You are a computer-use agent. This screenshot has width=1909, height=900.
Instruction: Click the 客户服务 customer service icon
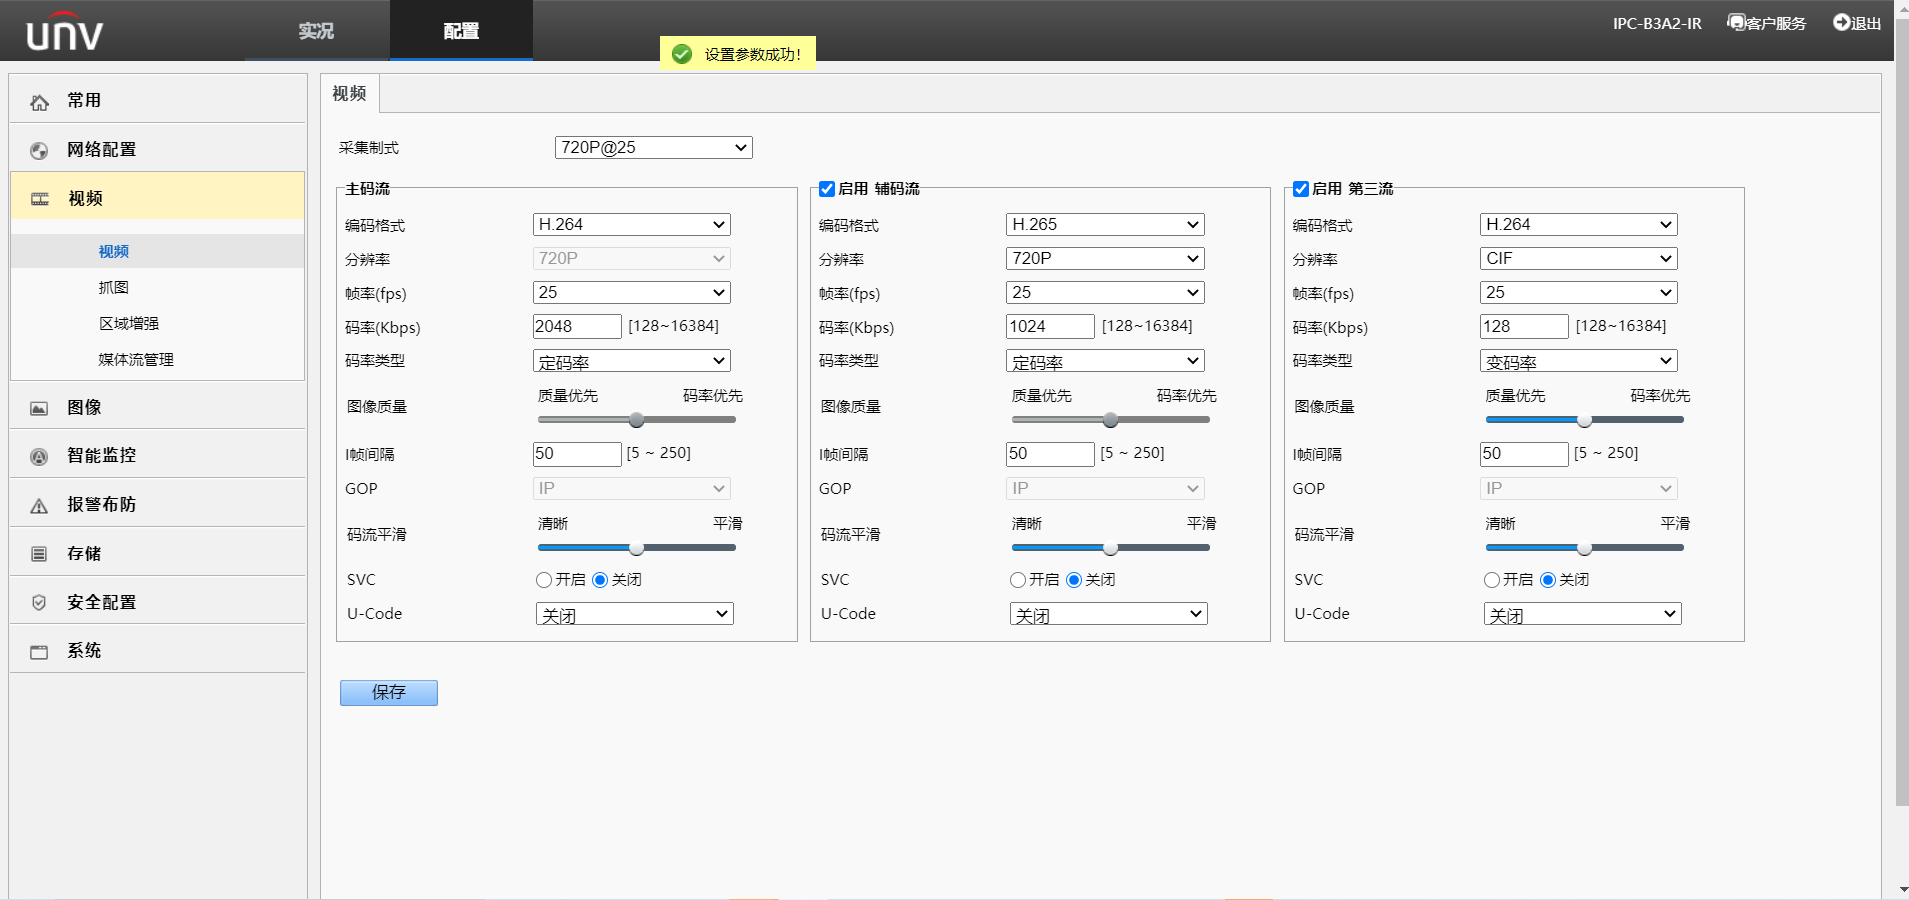1736,22
